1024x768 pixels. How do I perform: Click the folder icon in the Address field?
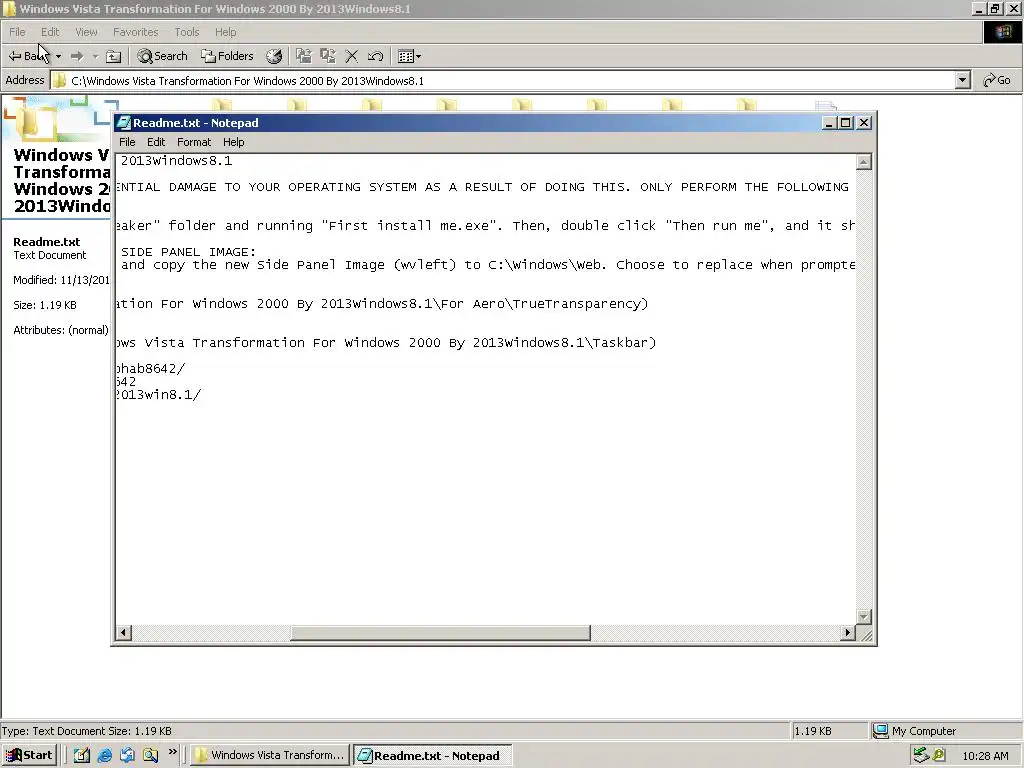pyautogui.click(x=59, y=81)
